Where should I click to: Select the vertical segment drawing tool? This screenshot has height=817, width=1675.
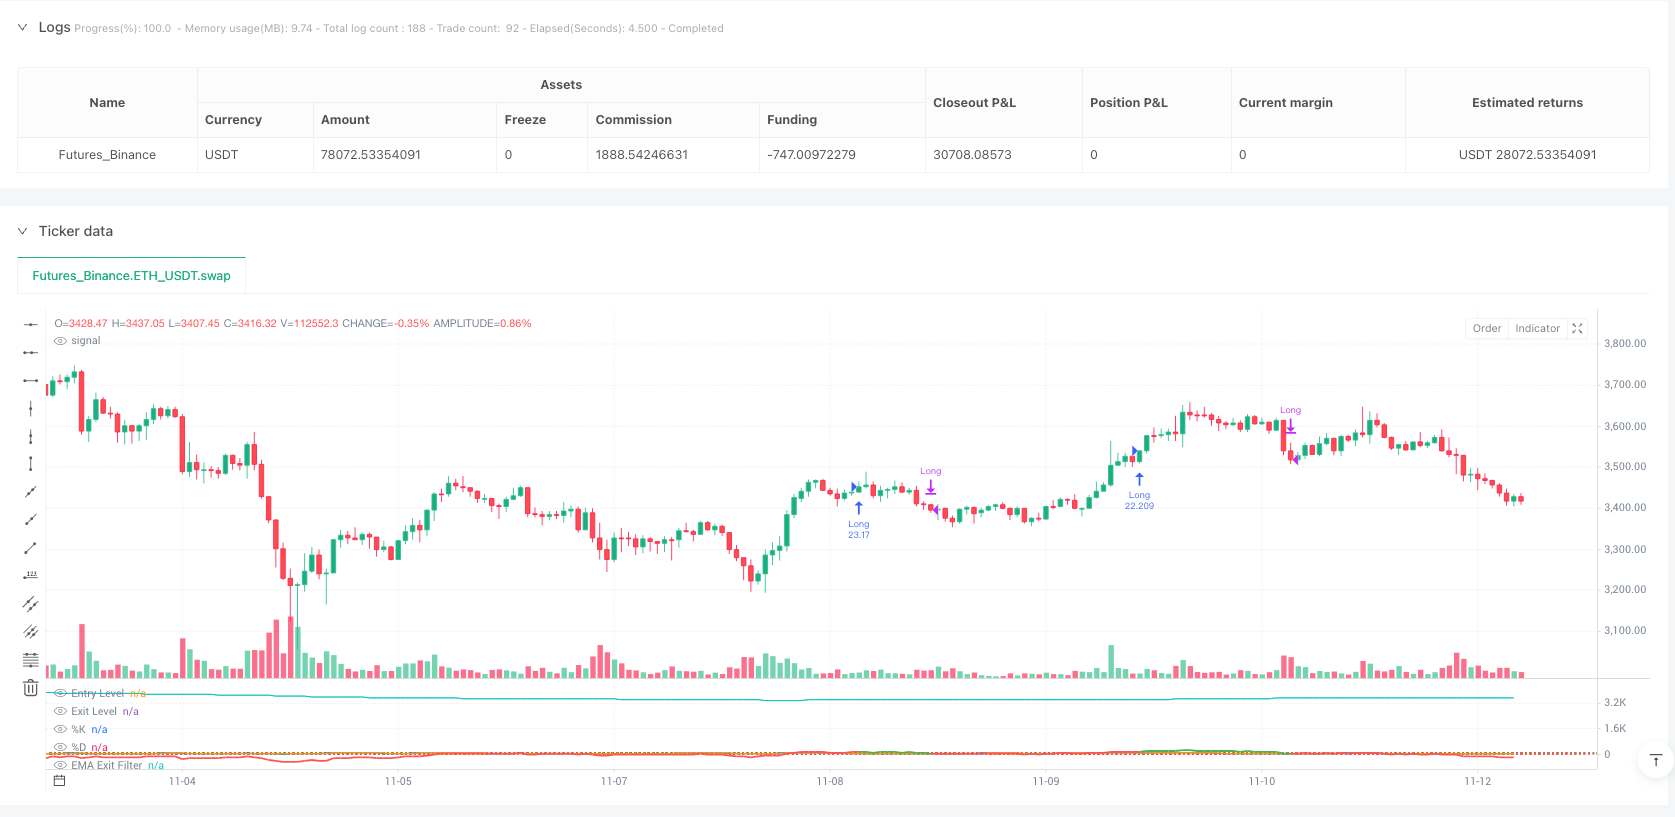[30, 464]
